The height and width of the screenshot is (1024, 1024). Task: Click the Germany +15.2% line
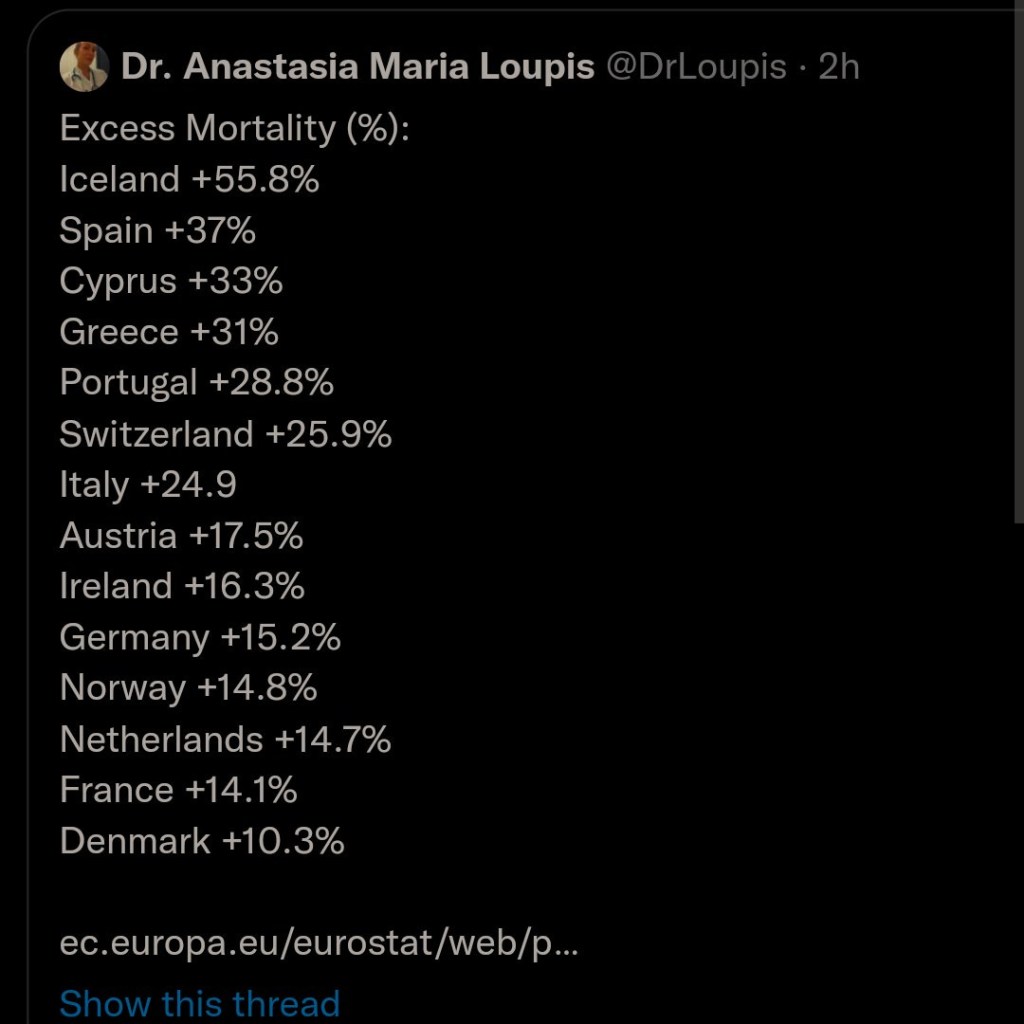tap(200, 638)
